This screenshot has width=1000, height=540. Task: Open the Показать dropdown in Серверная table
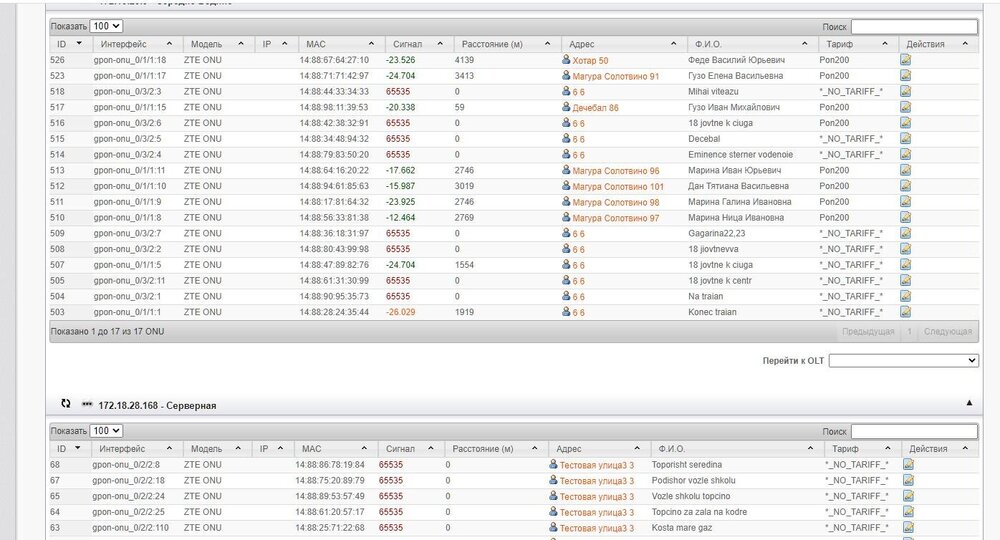coord(106,430)
